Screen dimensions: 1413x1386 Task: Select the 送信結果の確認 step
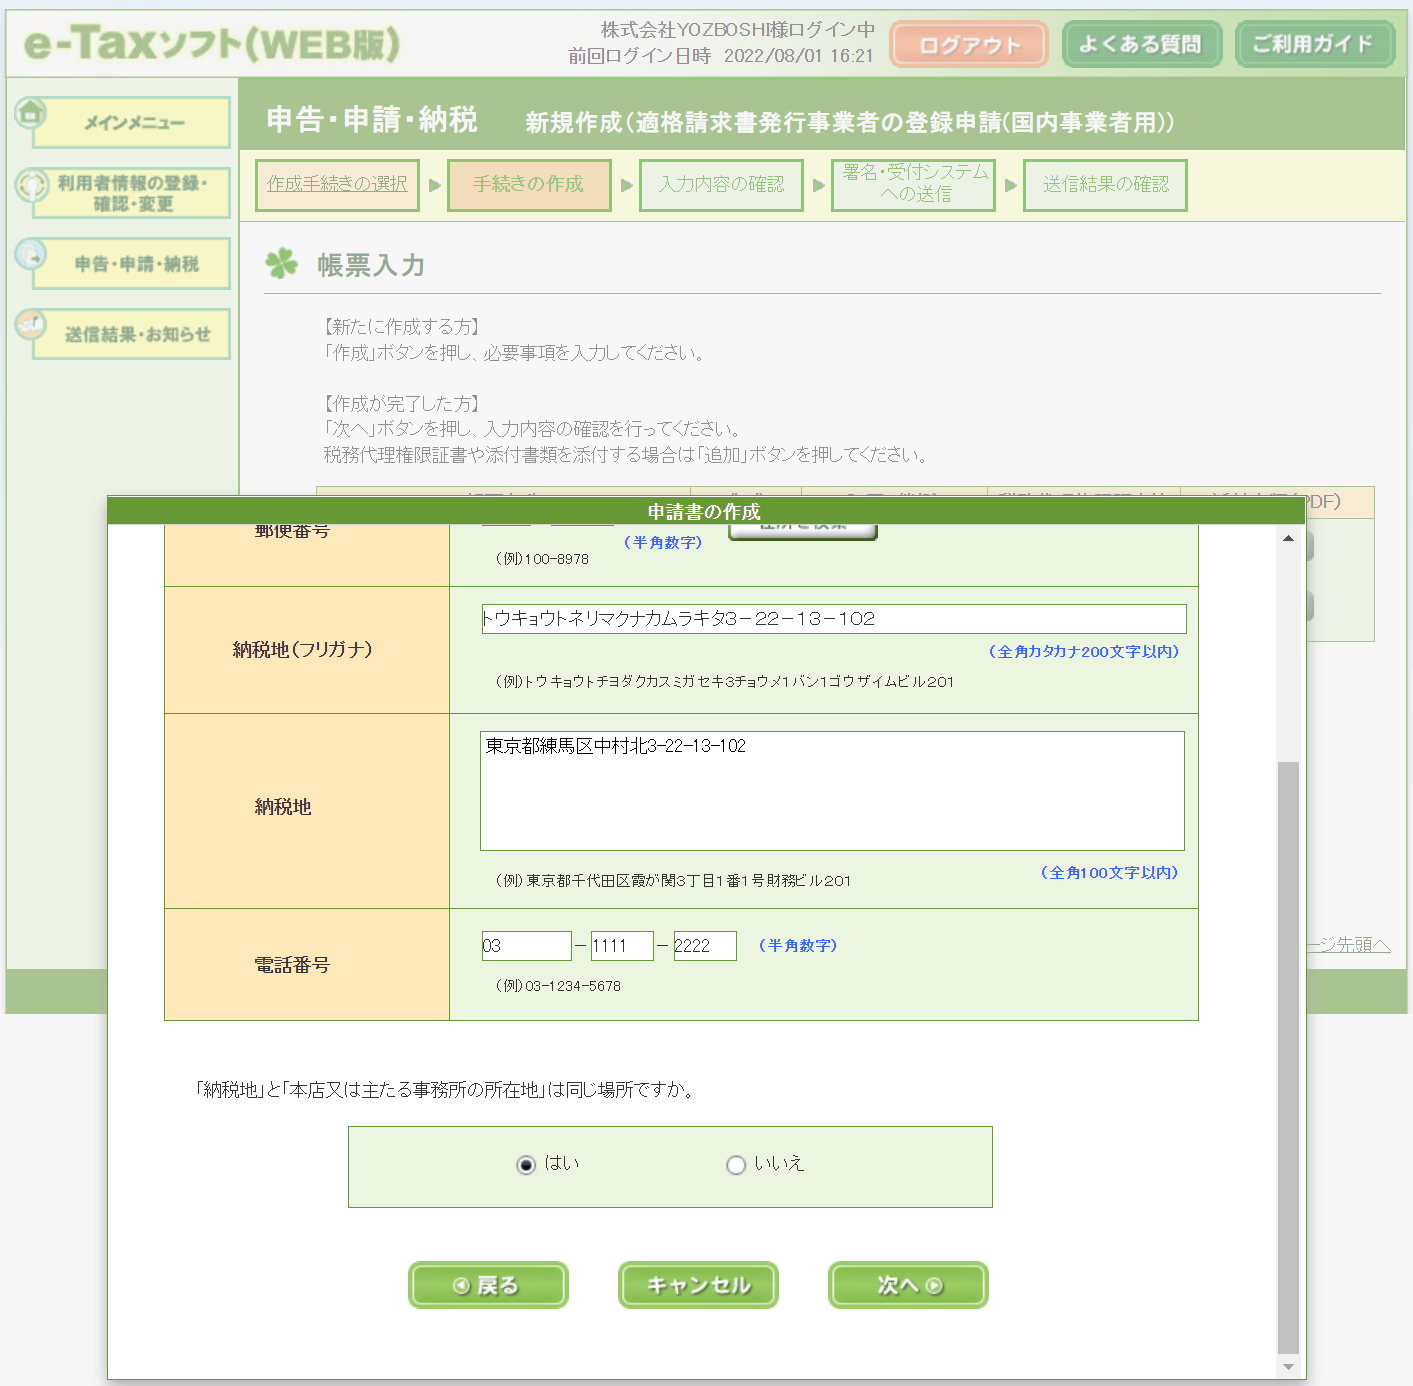[1105, 185]
